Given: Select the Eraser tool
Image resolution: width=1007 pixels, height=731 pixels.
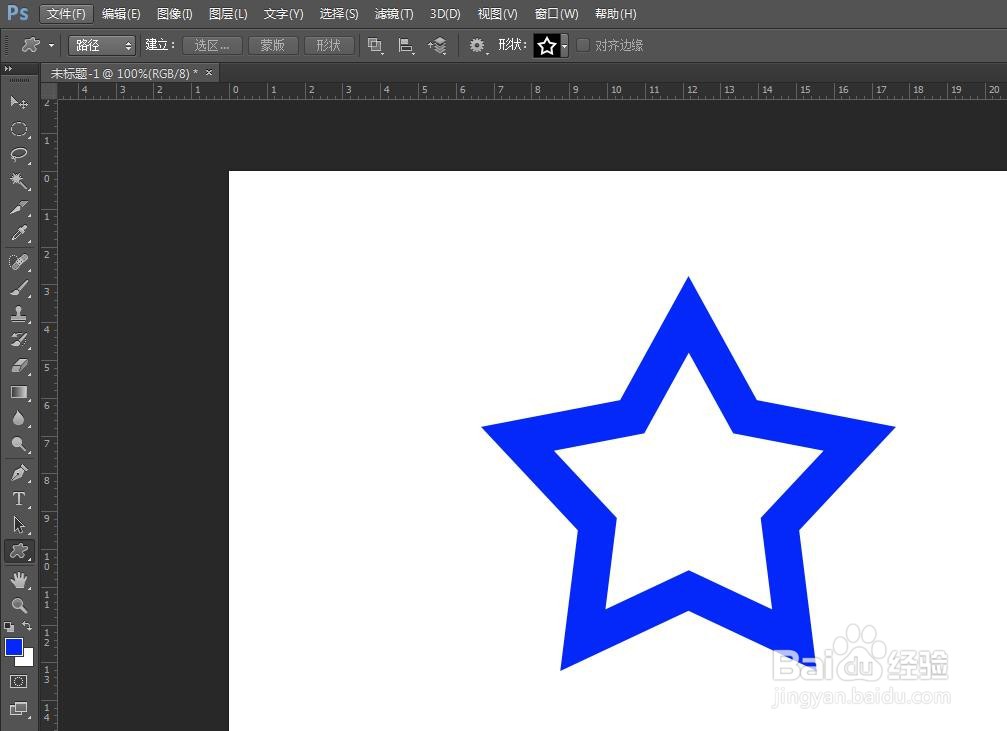Looking at the screenshot, I should 19,366.
